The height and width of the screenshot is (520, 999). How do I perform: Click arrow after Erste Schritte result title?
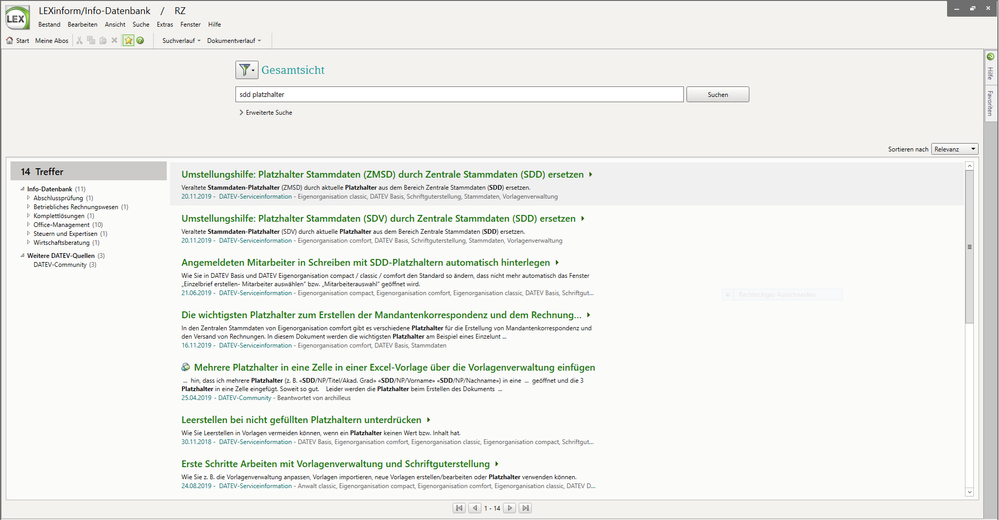496,463
